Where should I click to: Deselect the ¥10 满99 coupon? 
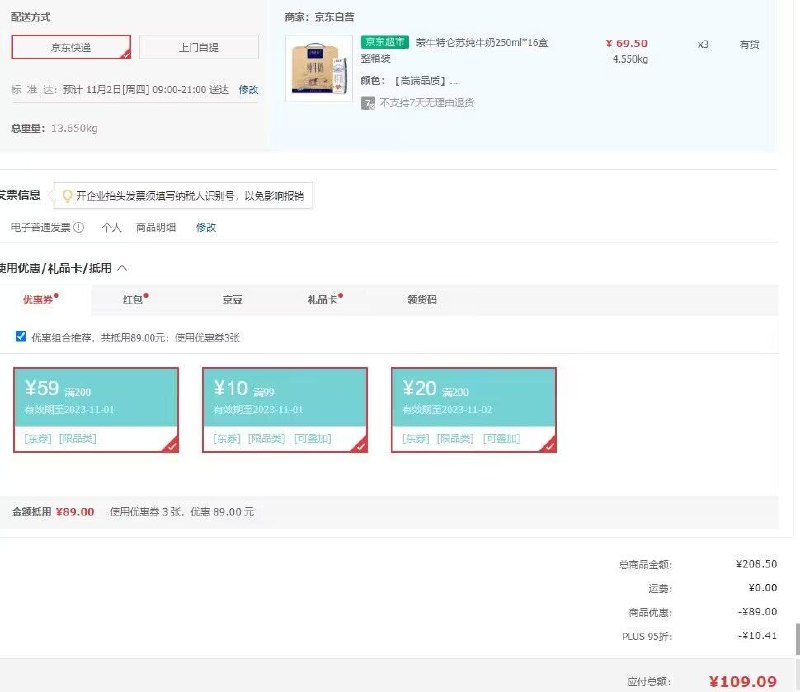285,410
